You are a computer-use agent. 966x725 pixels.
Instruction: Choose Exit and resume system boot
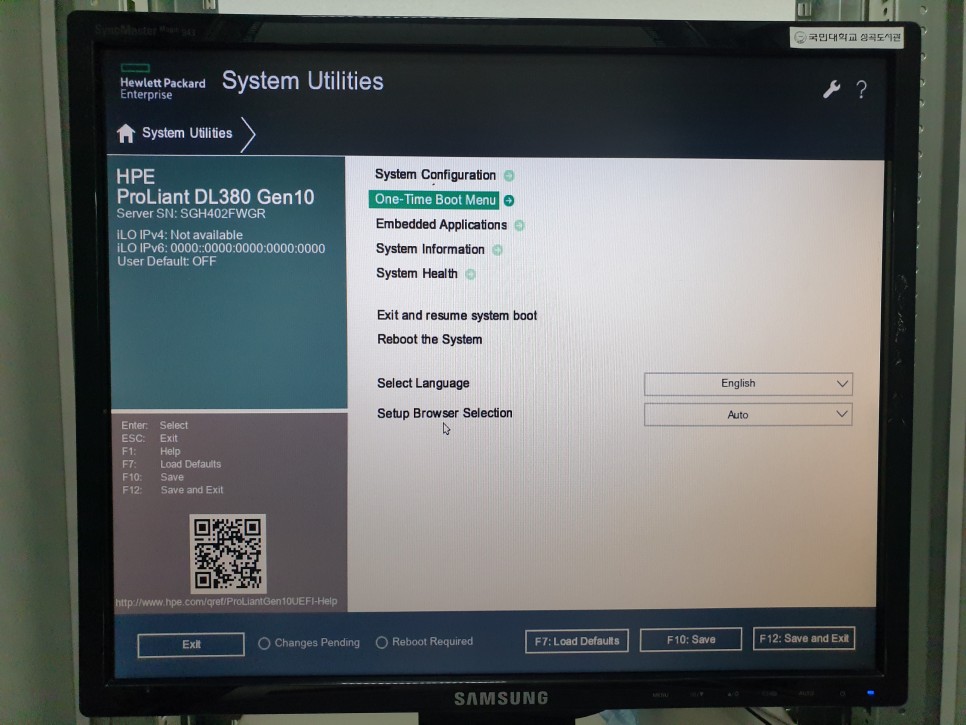click(x=457, y=315)
